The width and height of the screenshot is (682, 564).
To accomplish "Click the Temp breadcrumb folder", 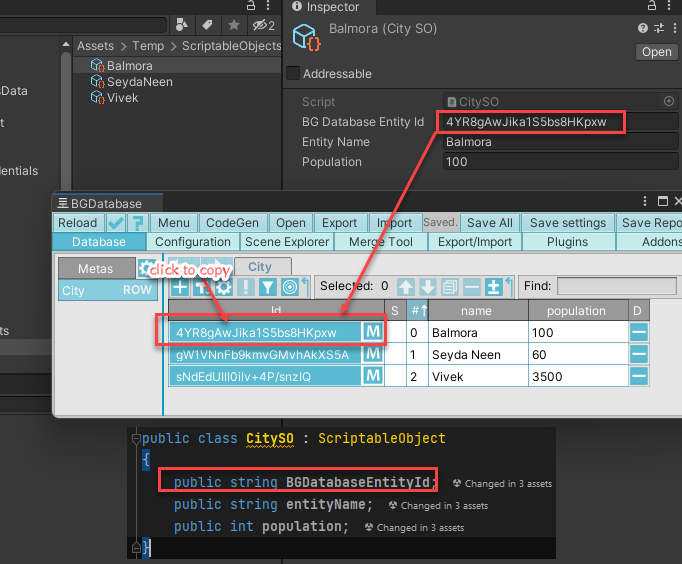I will click(x=148, y=46).
